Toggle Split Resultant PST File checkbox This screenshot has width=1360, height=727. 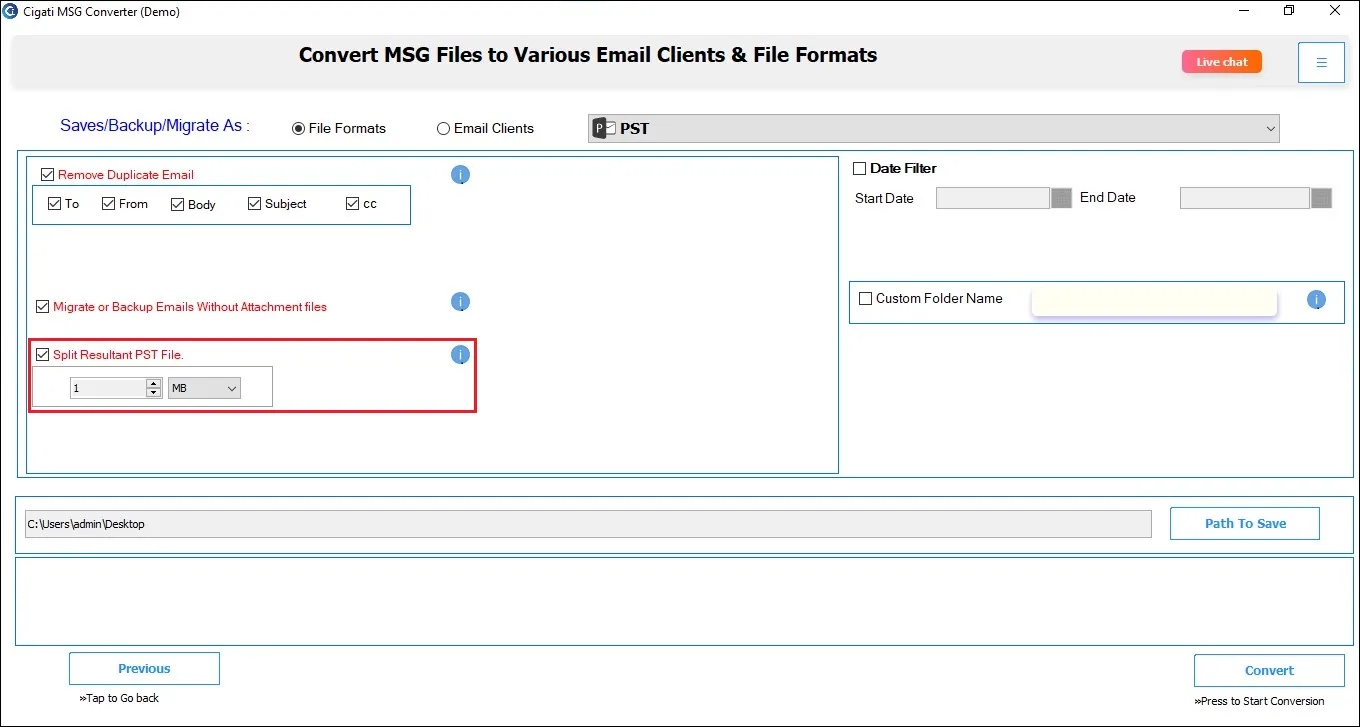42,355
